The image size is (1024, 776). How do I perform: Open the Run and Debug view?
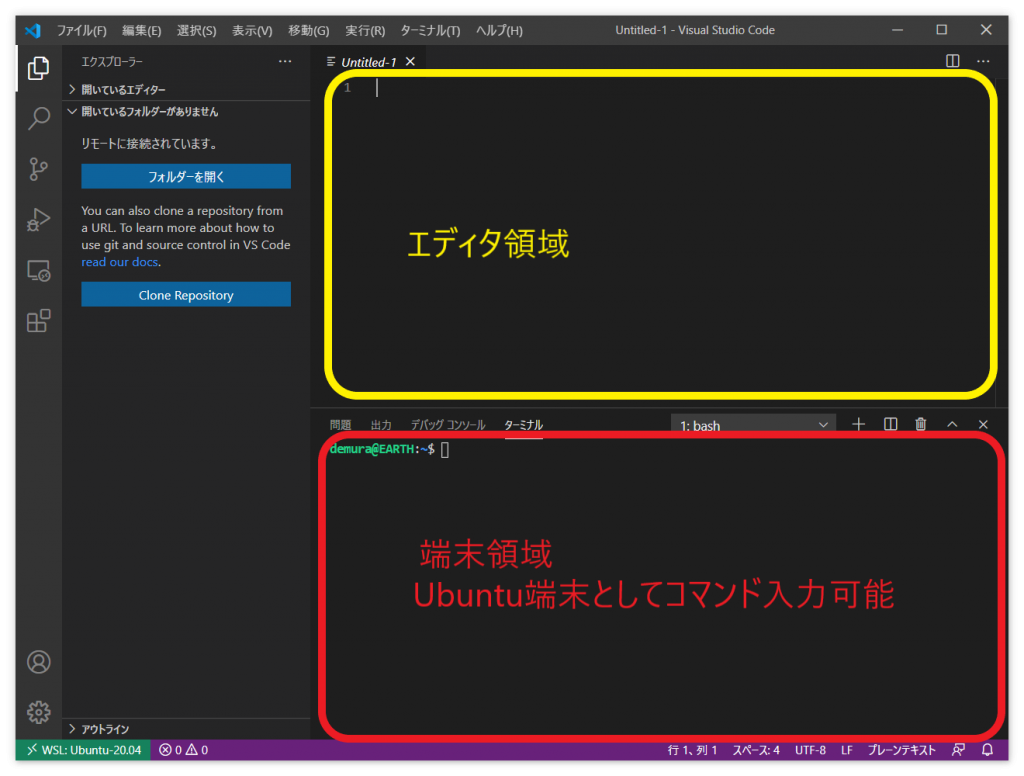click(x=38, y=220)
